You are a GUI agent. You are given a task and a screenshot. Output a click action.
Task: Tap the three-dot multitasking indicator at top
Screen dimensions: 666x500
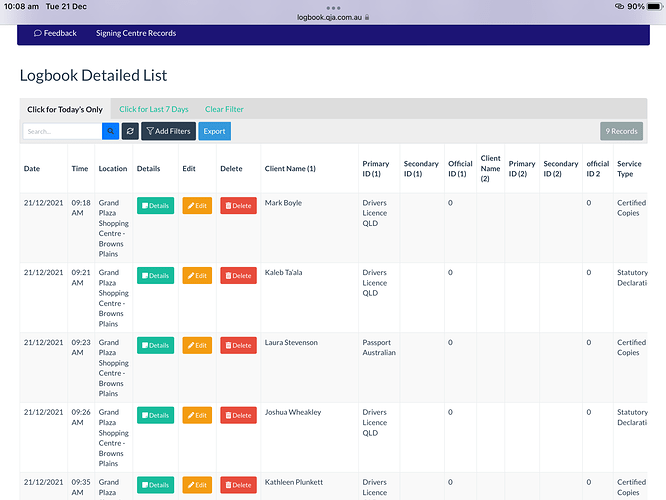(333, 8)
